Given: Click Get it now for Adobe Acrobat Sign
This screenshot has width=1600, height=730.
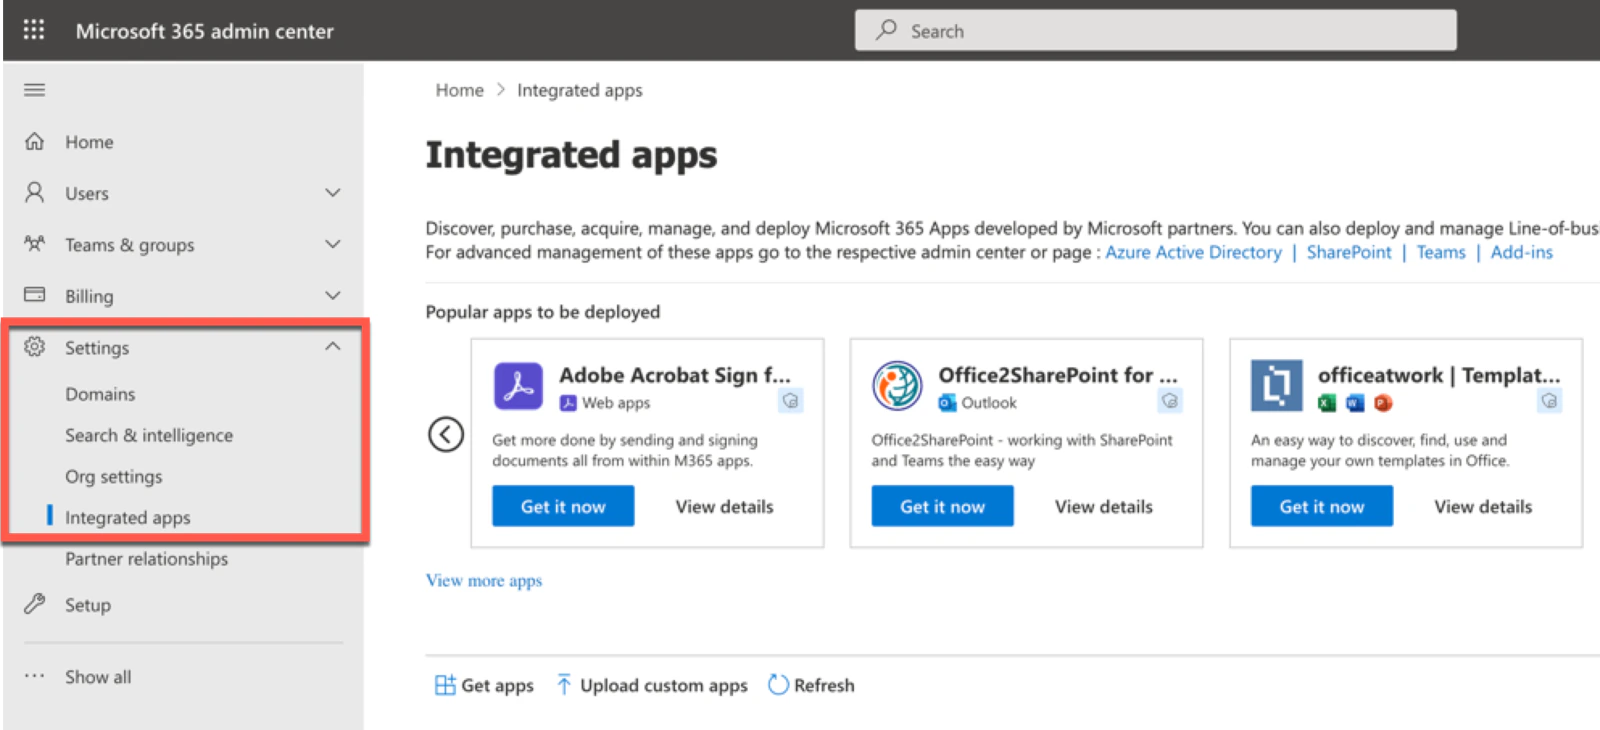Looking at the screenshot, I should [x=563, y=506].
